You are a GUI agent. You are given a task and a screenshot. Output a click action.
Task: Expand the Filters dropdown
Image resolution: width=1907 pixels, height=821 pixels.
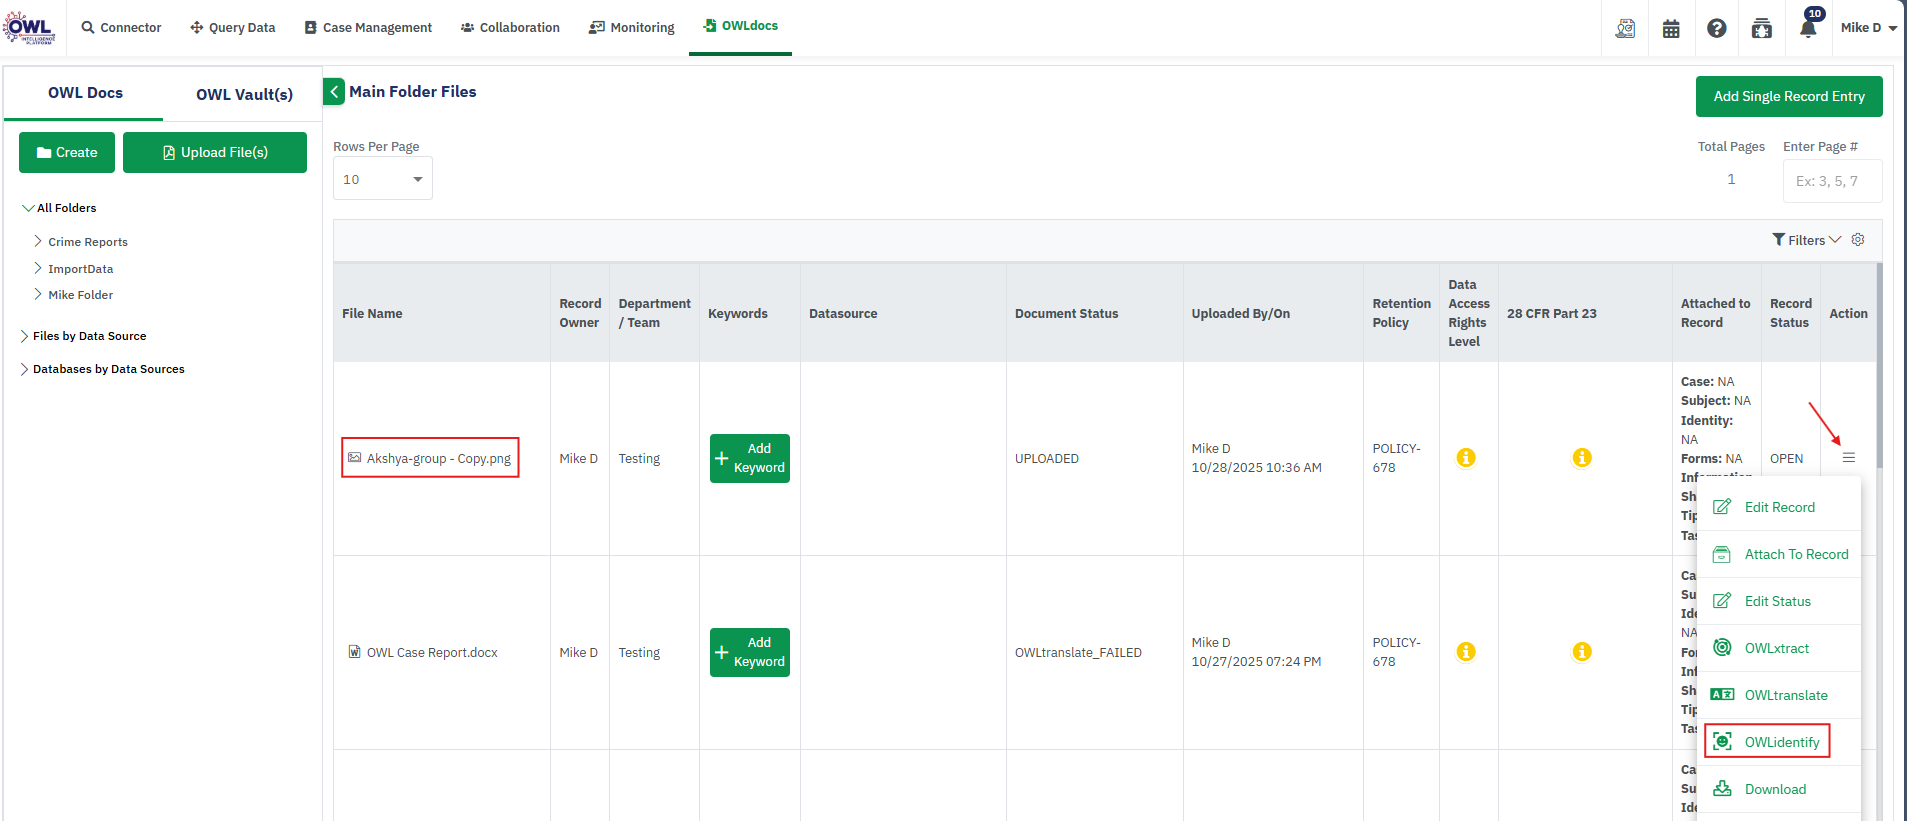[1806, 240]
